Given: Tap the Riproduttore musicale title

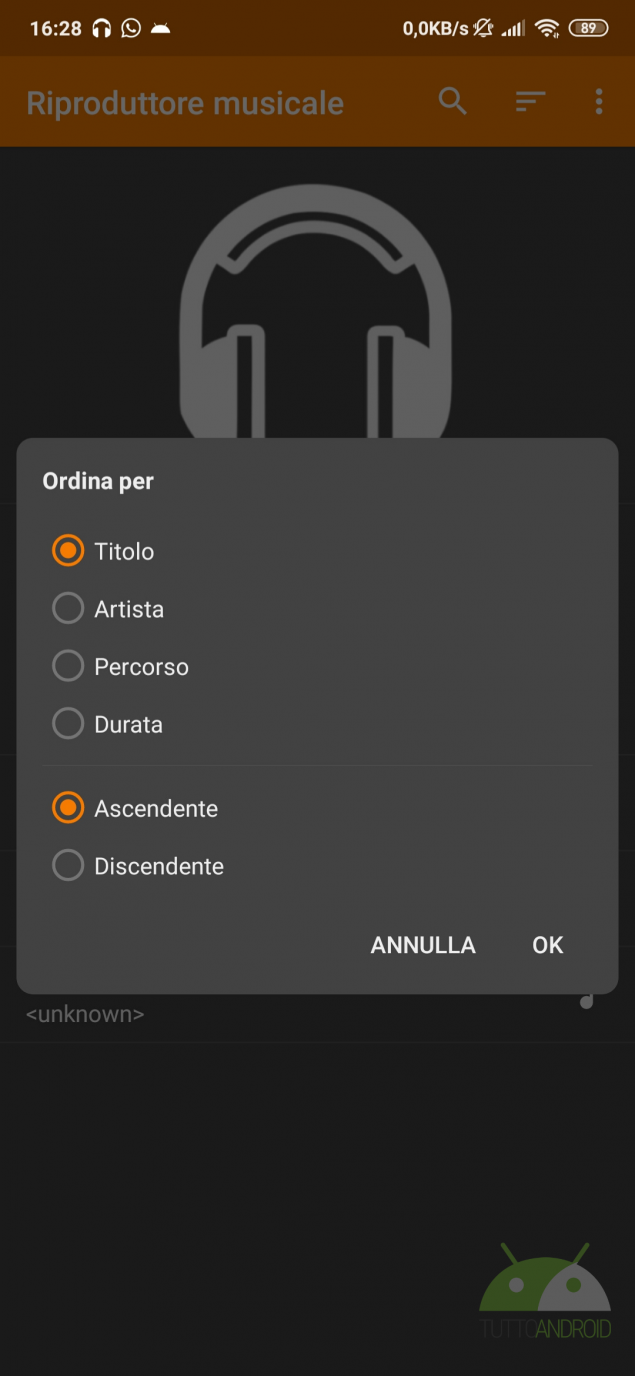Looking at the screenshot, I should [x=185, y=103].
